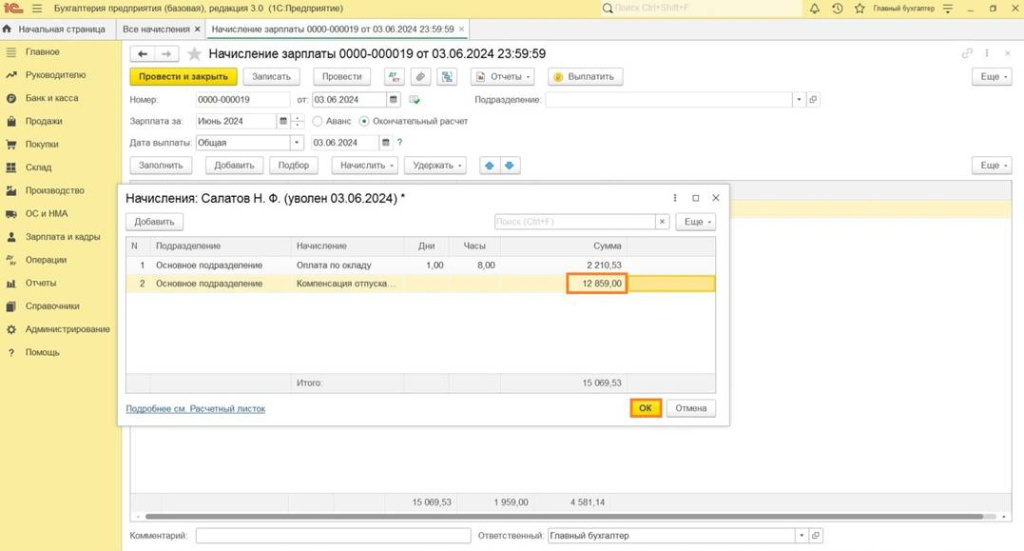The image size is (1024, 551).
Task: Click the favorites star in title bar
Action: 858,8
